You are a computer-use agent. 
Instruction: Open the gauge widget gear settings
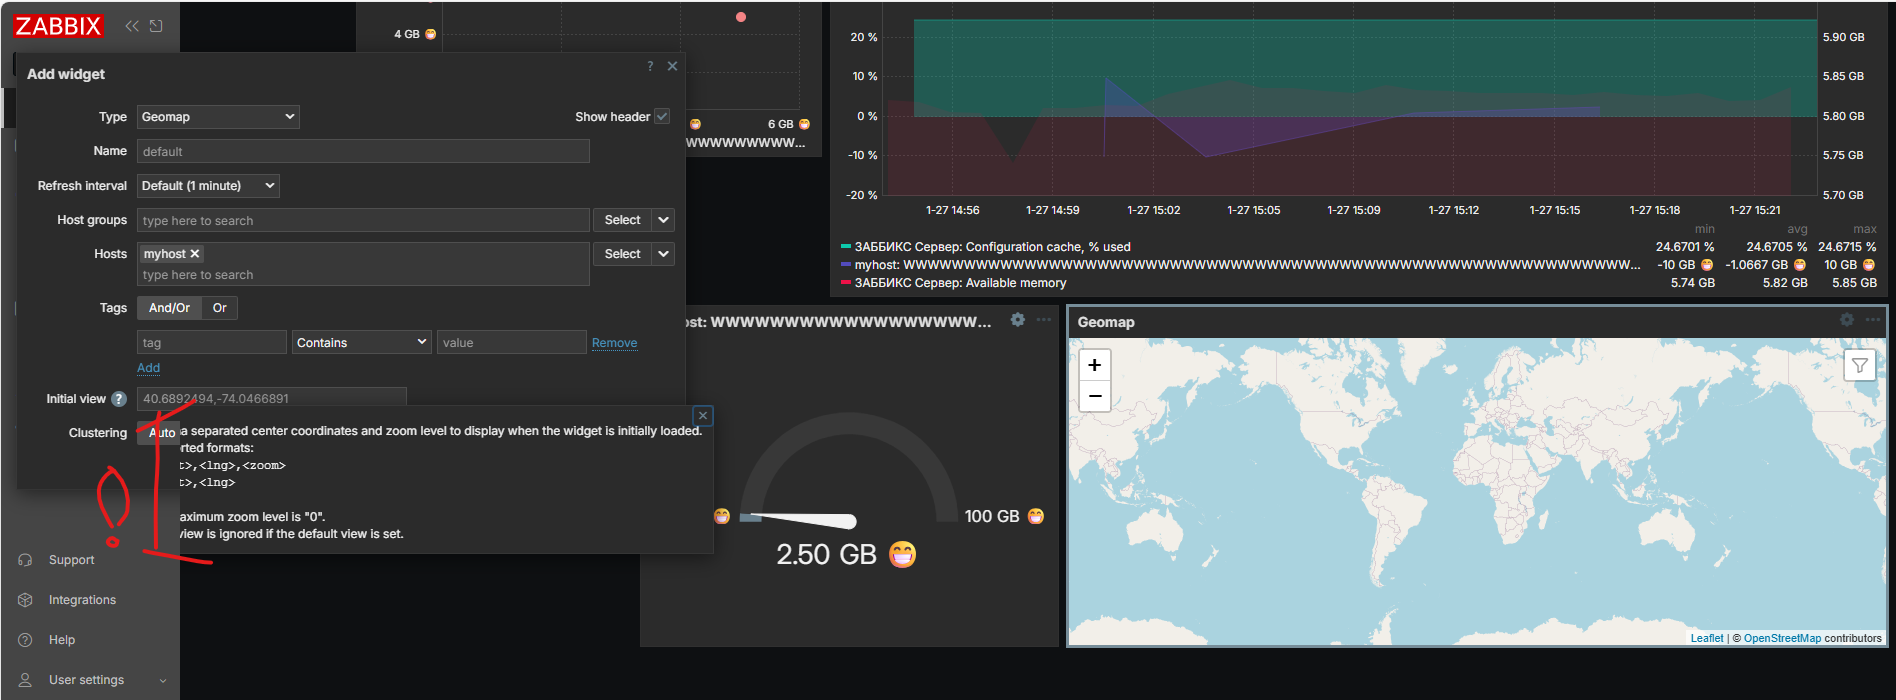tap(1017, 320)
